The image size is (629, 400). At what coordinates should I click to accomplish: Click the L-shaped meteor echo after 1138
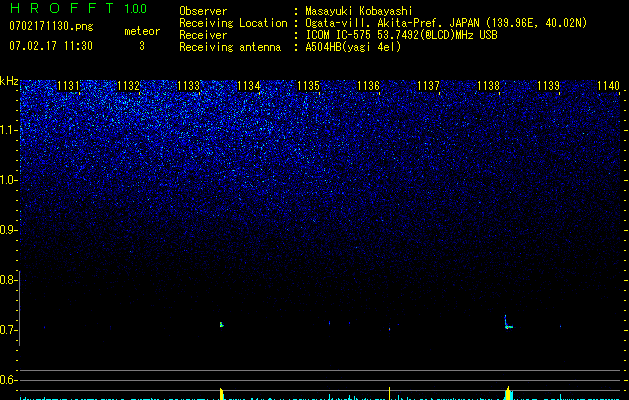[x=508, y=323]
